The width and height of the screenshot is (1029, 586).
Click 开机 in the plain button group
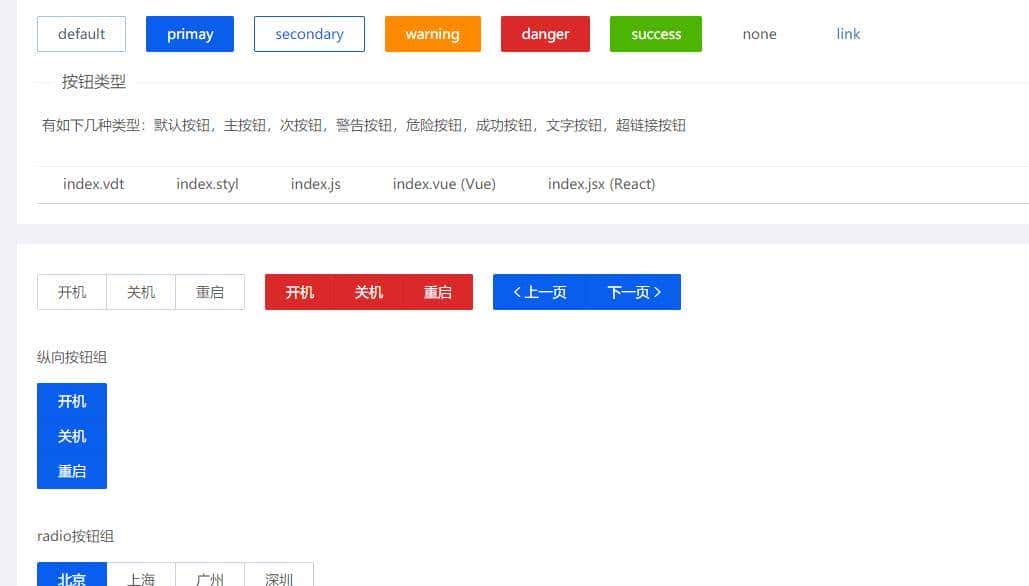coord(71,292)
